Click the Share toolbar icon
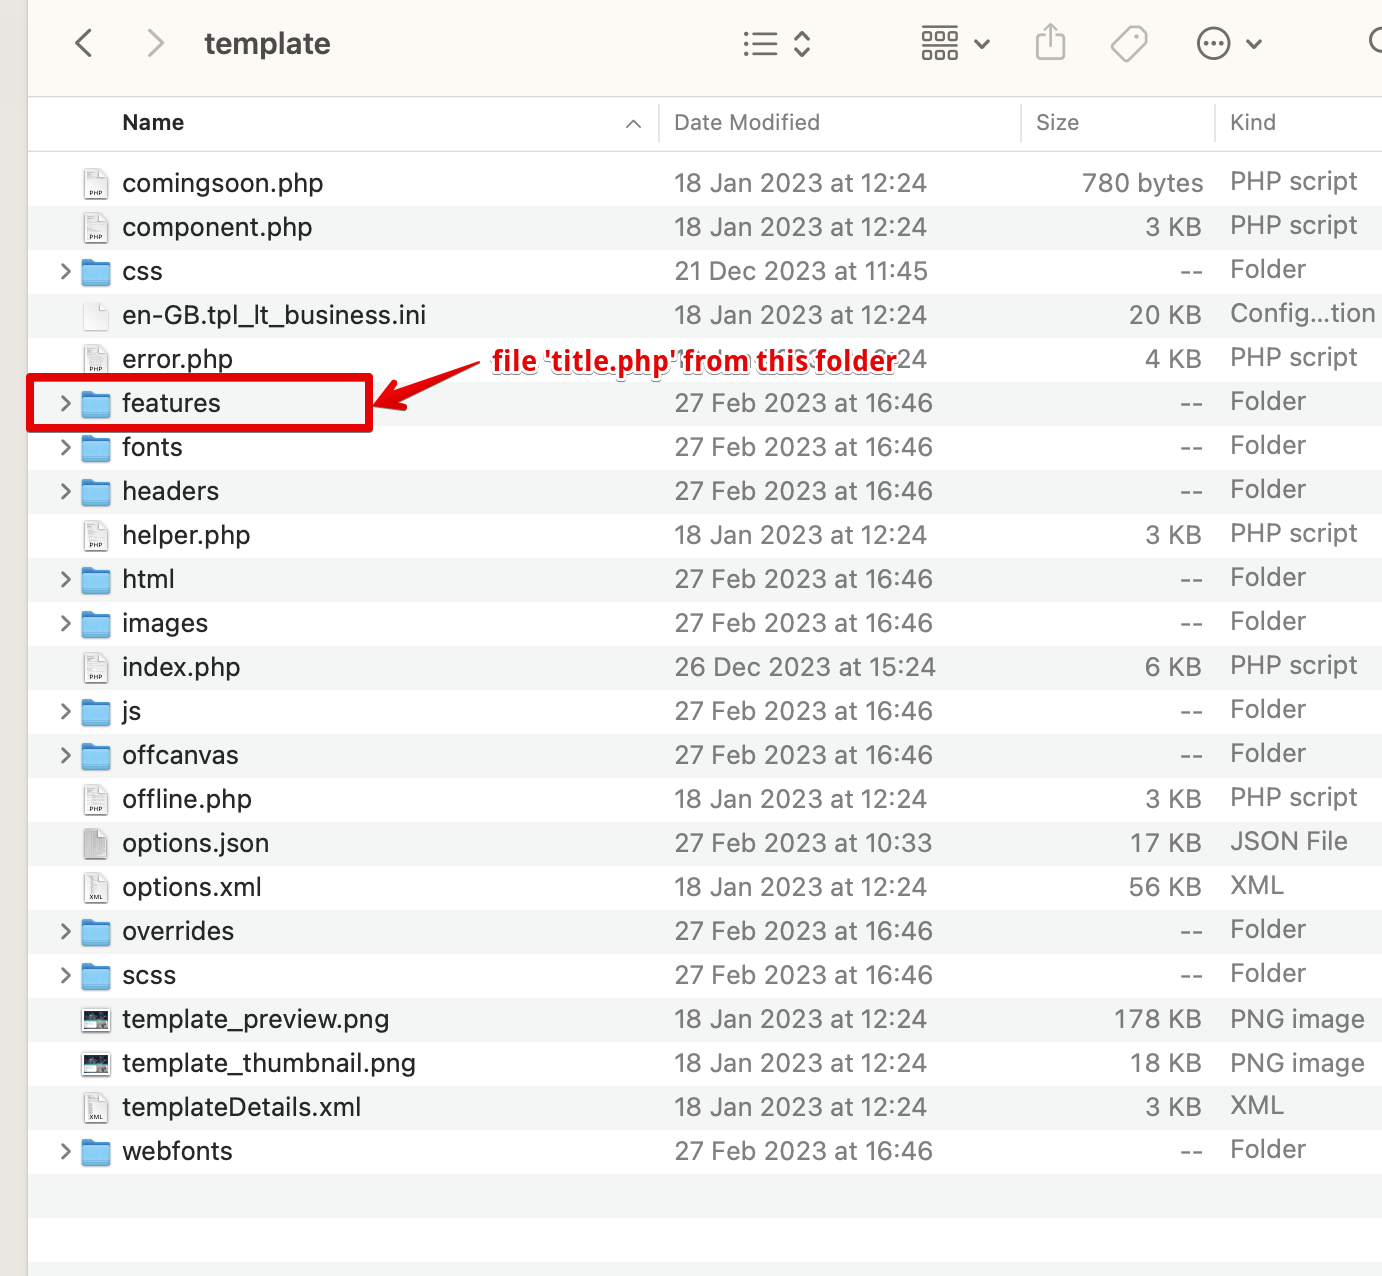This screenshot has height=1276, width=1382. (1050, 43)
